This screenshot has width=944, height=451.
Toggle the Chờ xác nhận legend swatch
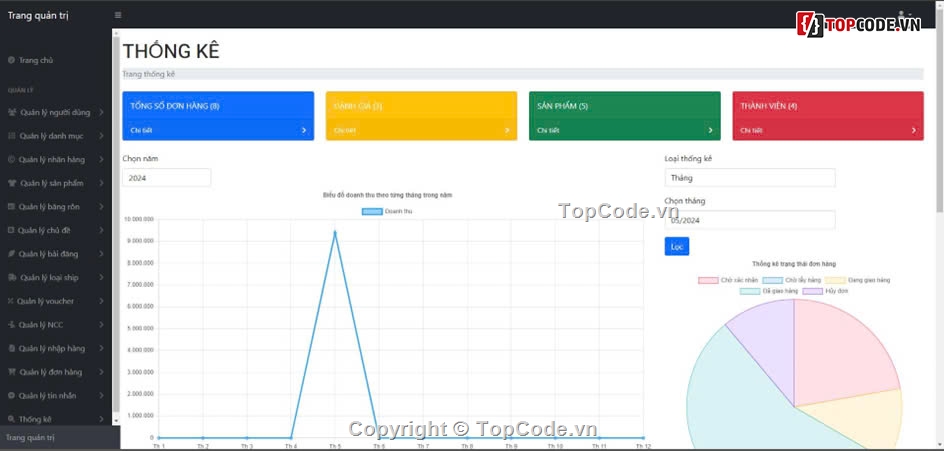pos(708,280)
